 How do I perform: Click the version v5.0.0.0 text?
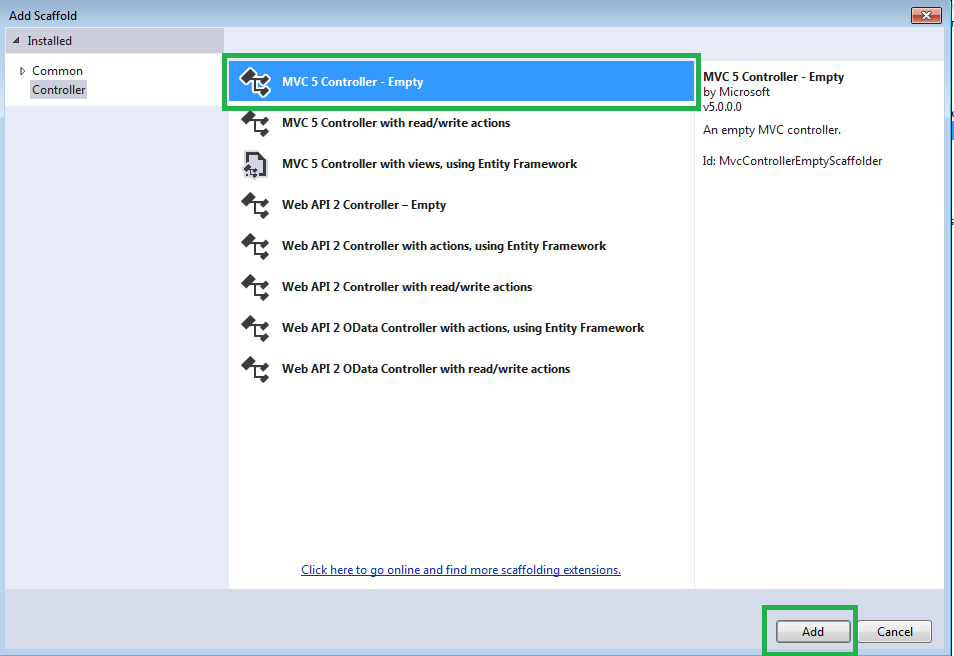click(x=722, y=107)
